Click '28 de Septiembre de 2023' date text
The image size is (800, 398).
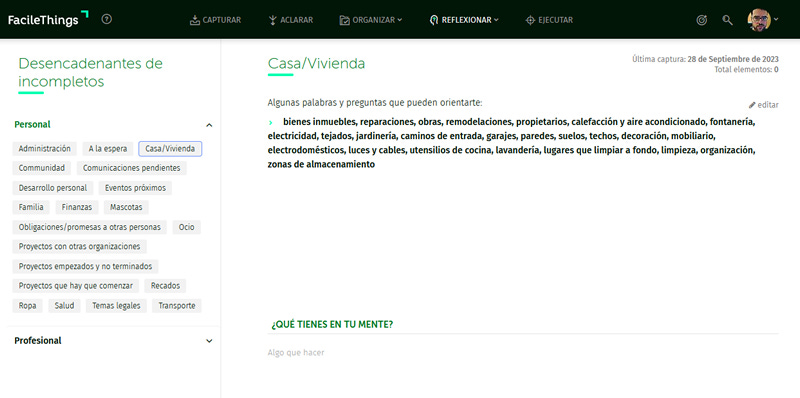pos(733,59)
